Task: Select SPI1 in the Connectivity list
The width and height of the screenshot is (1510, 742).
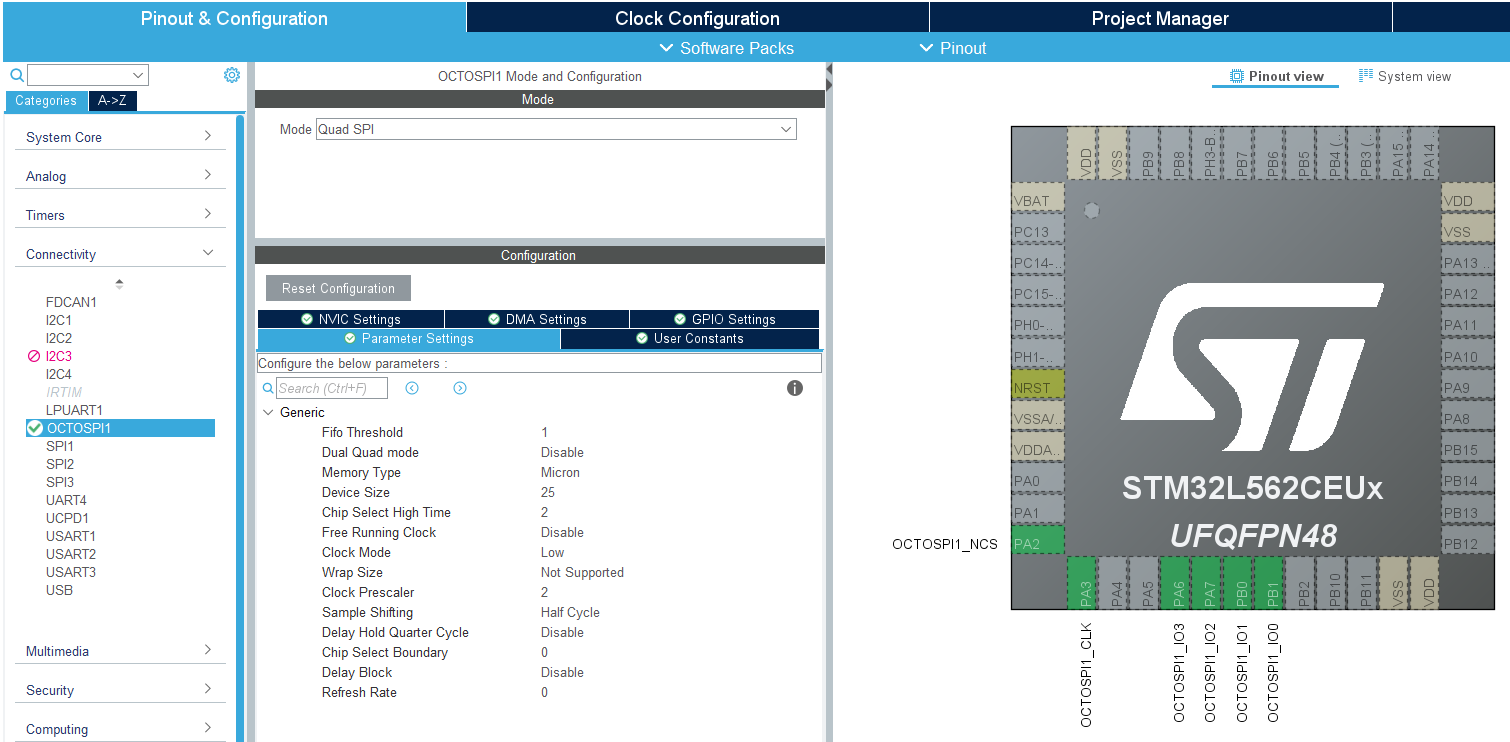Action: click(58, 446)
